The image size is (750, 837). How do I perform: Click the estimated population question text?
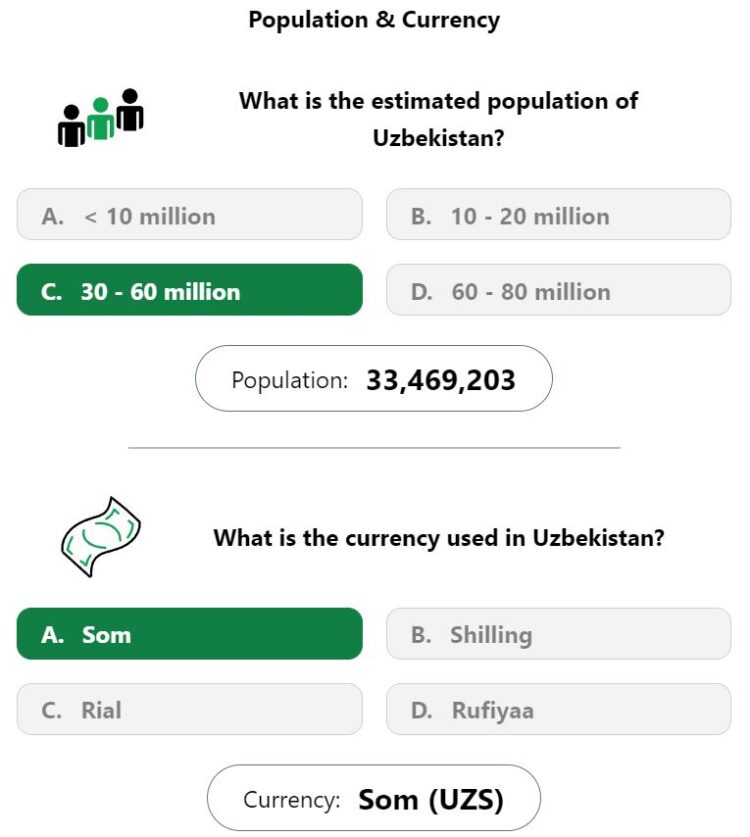coord(438,119)
